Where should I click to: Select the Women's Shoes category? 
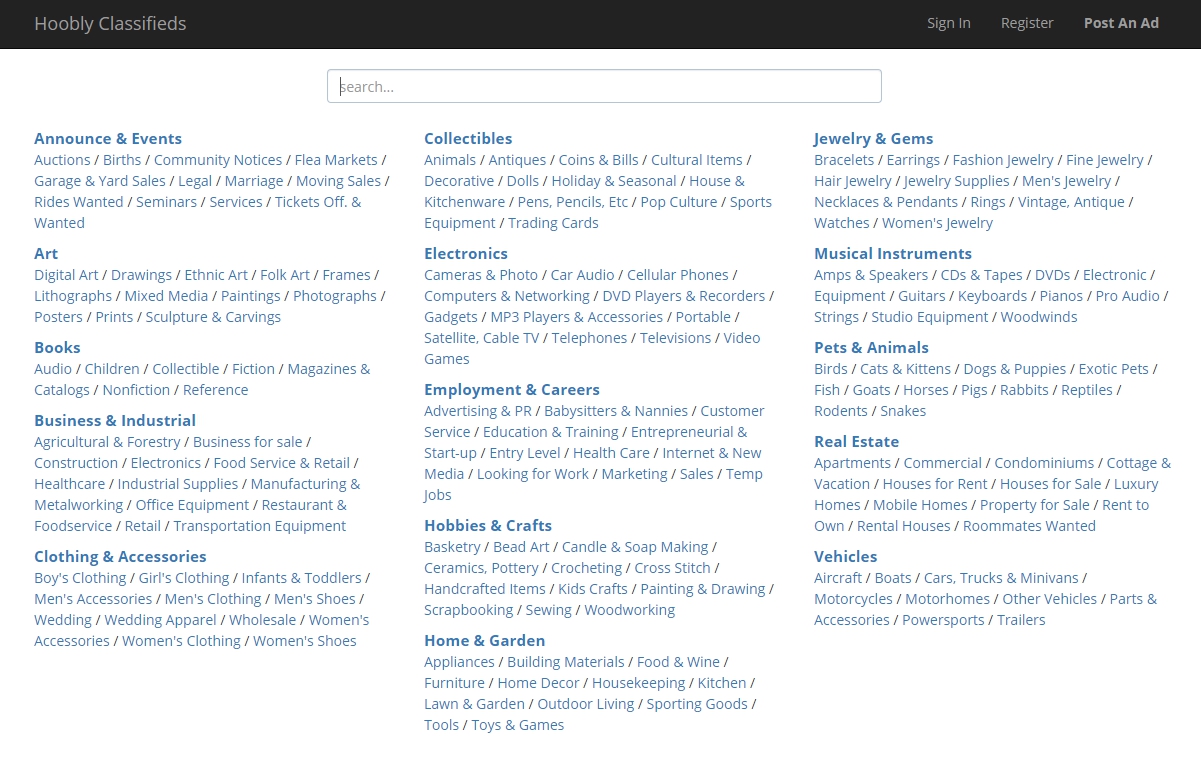coord(304,641)
